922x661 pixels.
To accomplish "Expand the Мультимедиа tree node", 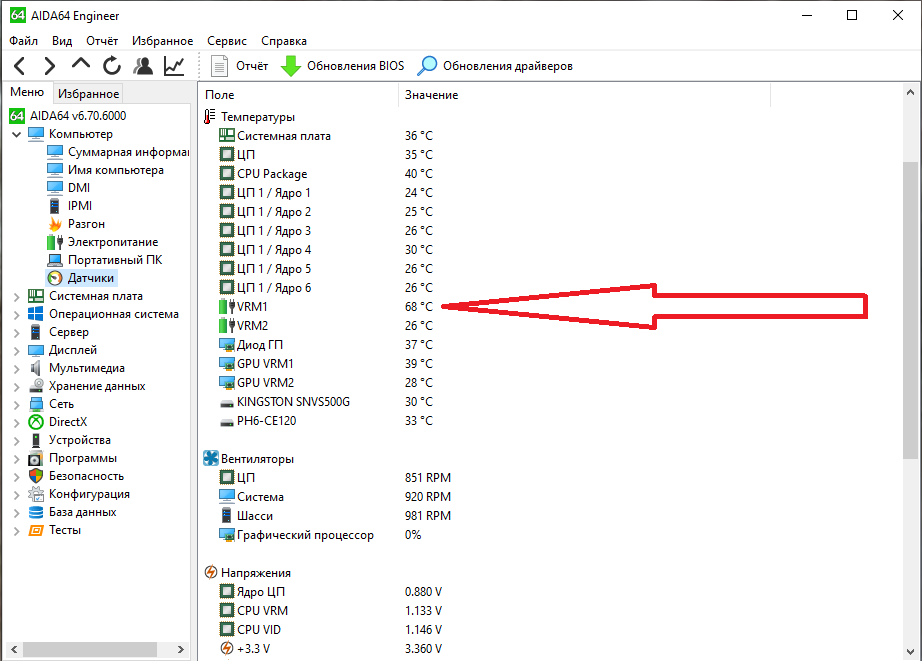I will [x=16, y=369].
